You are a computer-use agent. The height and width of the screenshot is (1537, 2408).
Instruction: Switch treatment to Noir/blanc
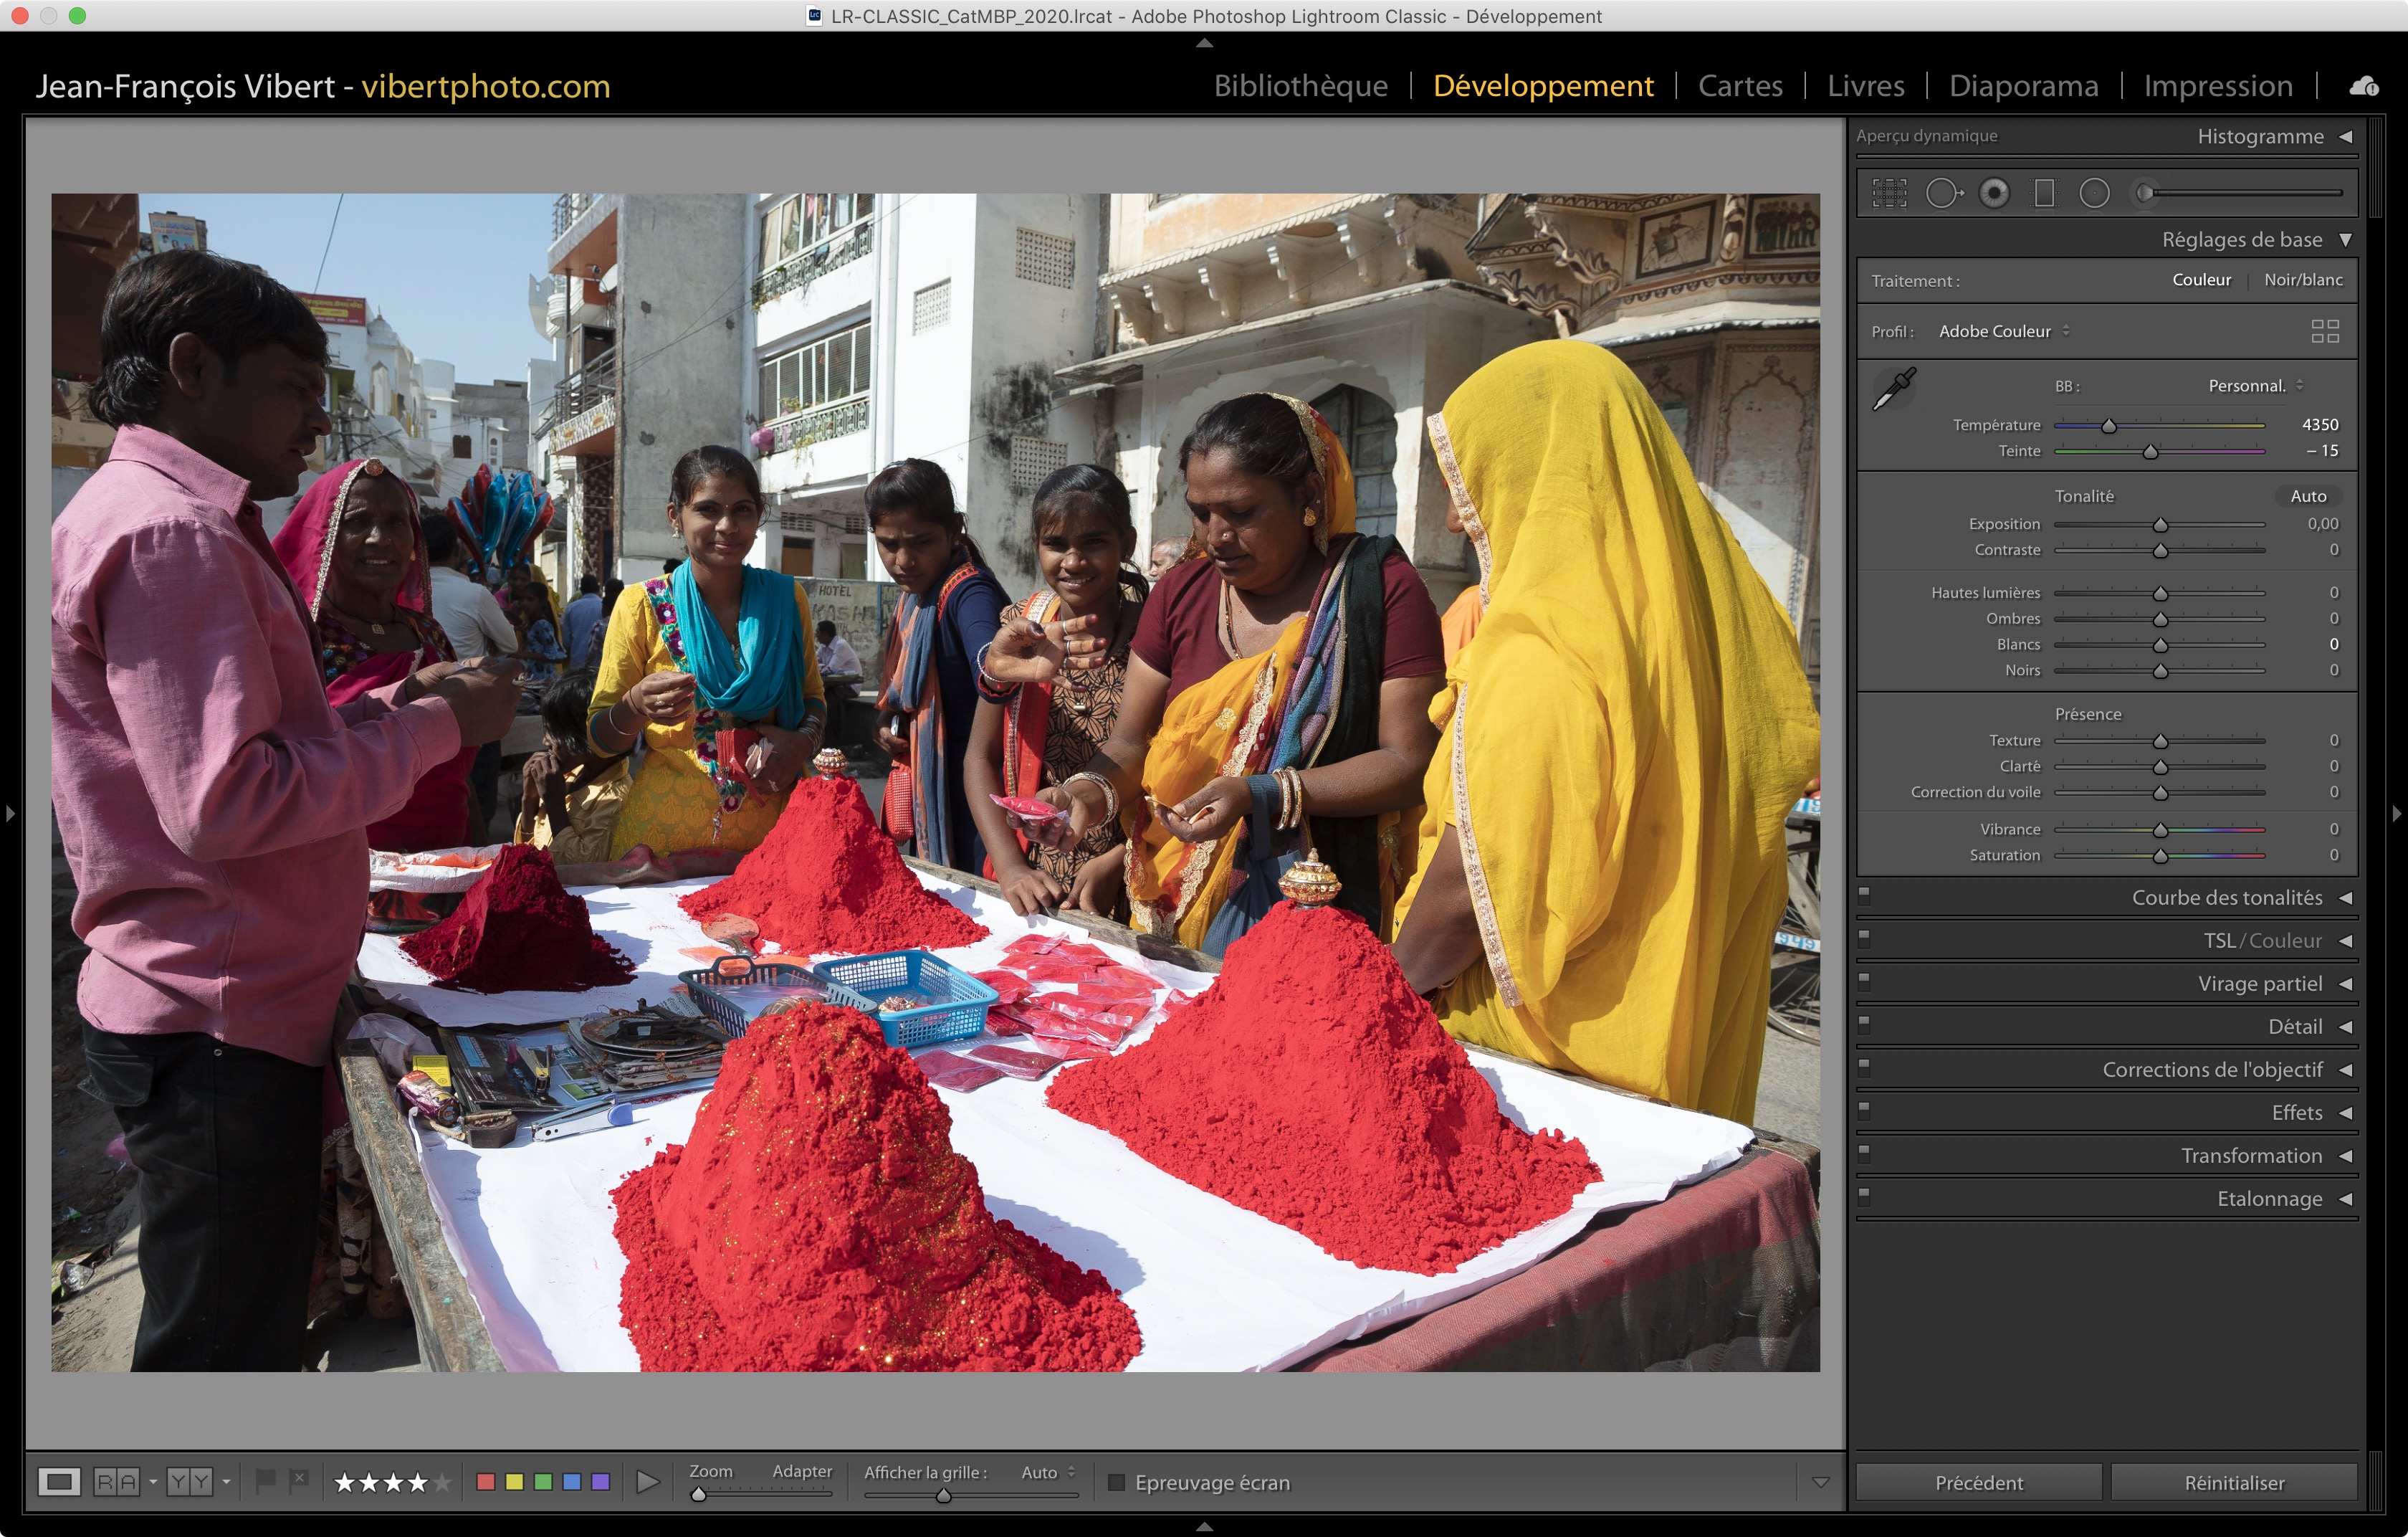coord(2302,280)
